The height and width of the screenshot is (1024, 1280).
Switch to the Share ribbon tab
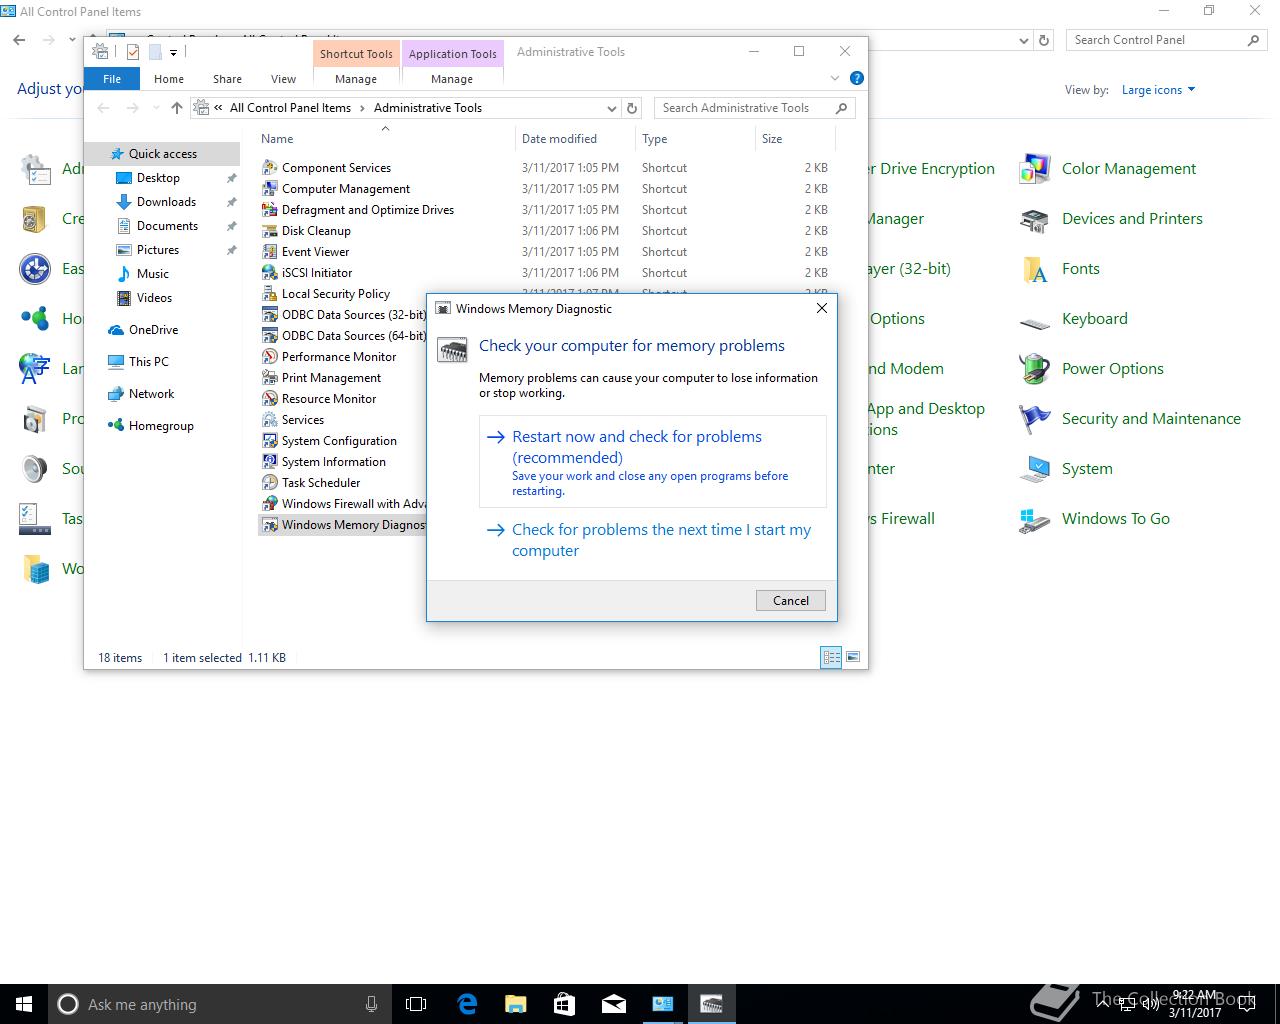[x=227, y=79]
